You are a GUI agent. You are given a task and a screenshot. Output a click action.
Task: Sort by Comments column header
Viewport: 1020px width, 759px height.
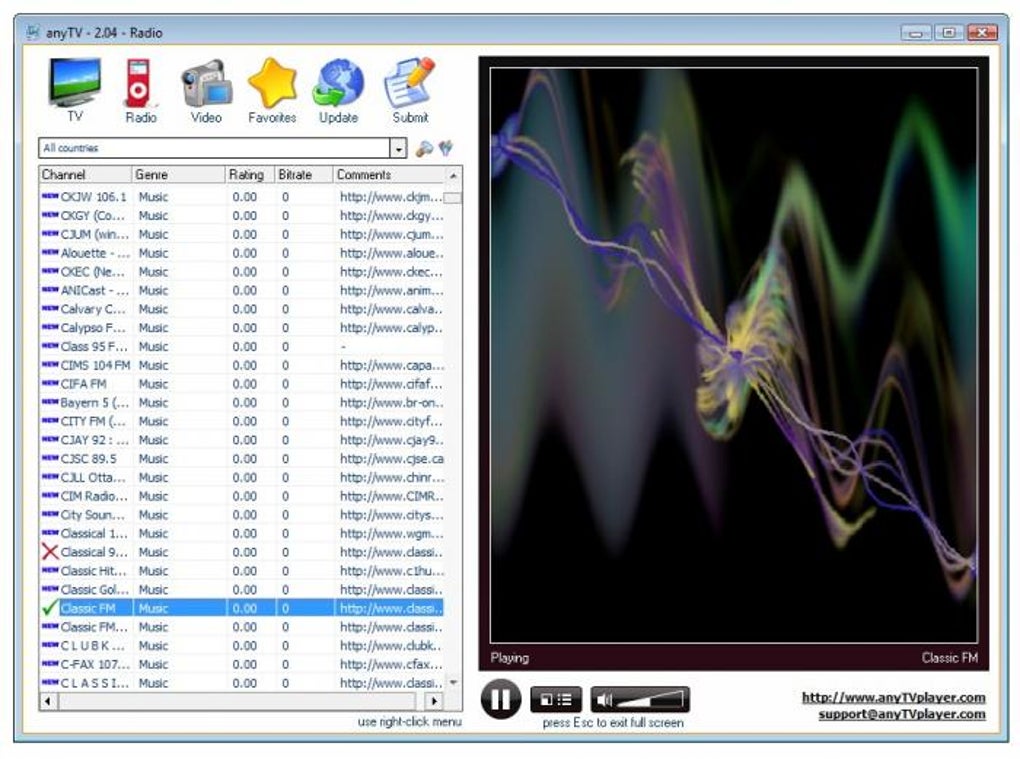[389, 174]
